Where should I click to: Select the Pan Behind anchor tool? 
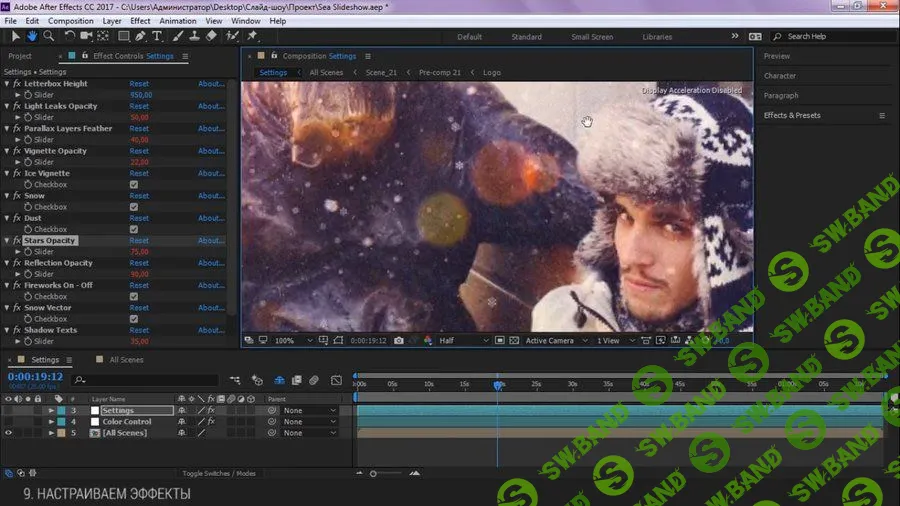(103, 36)
